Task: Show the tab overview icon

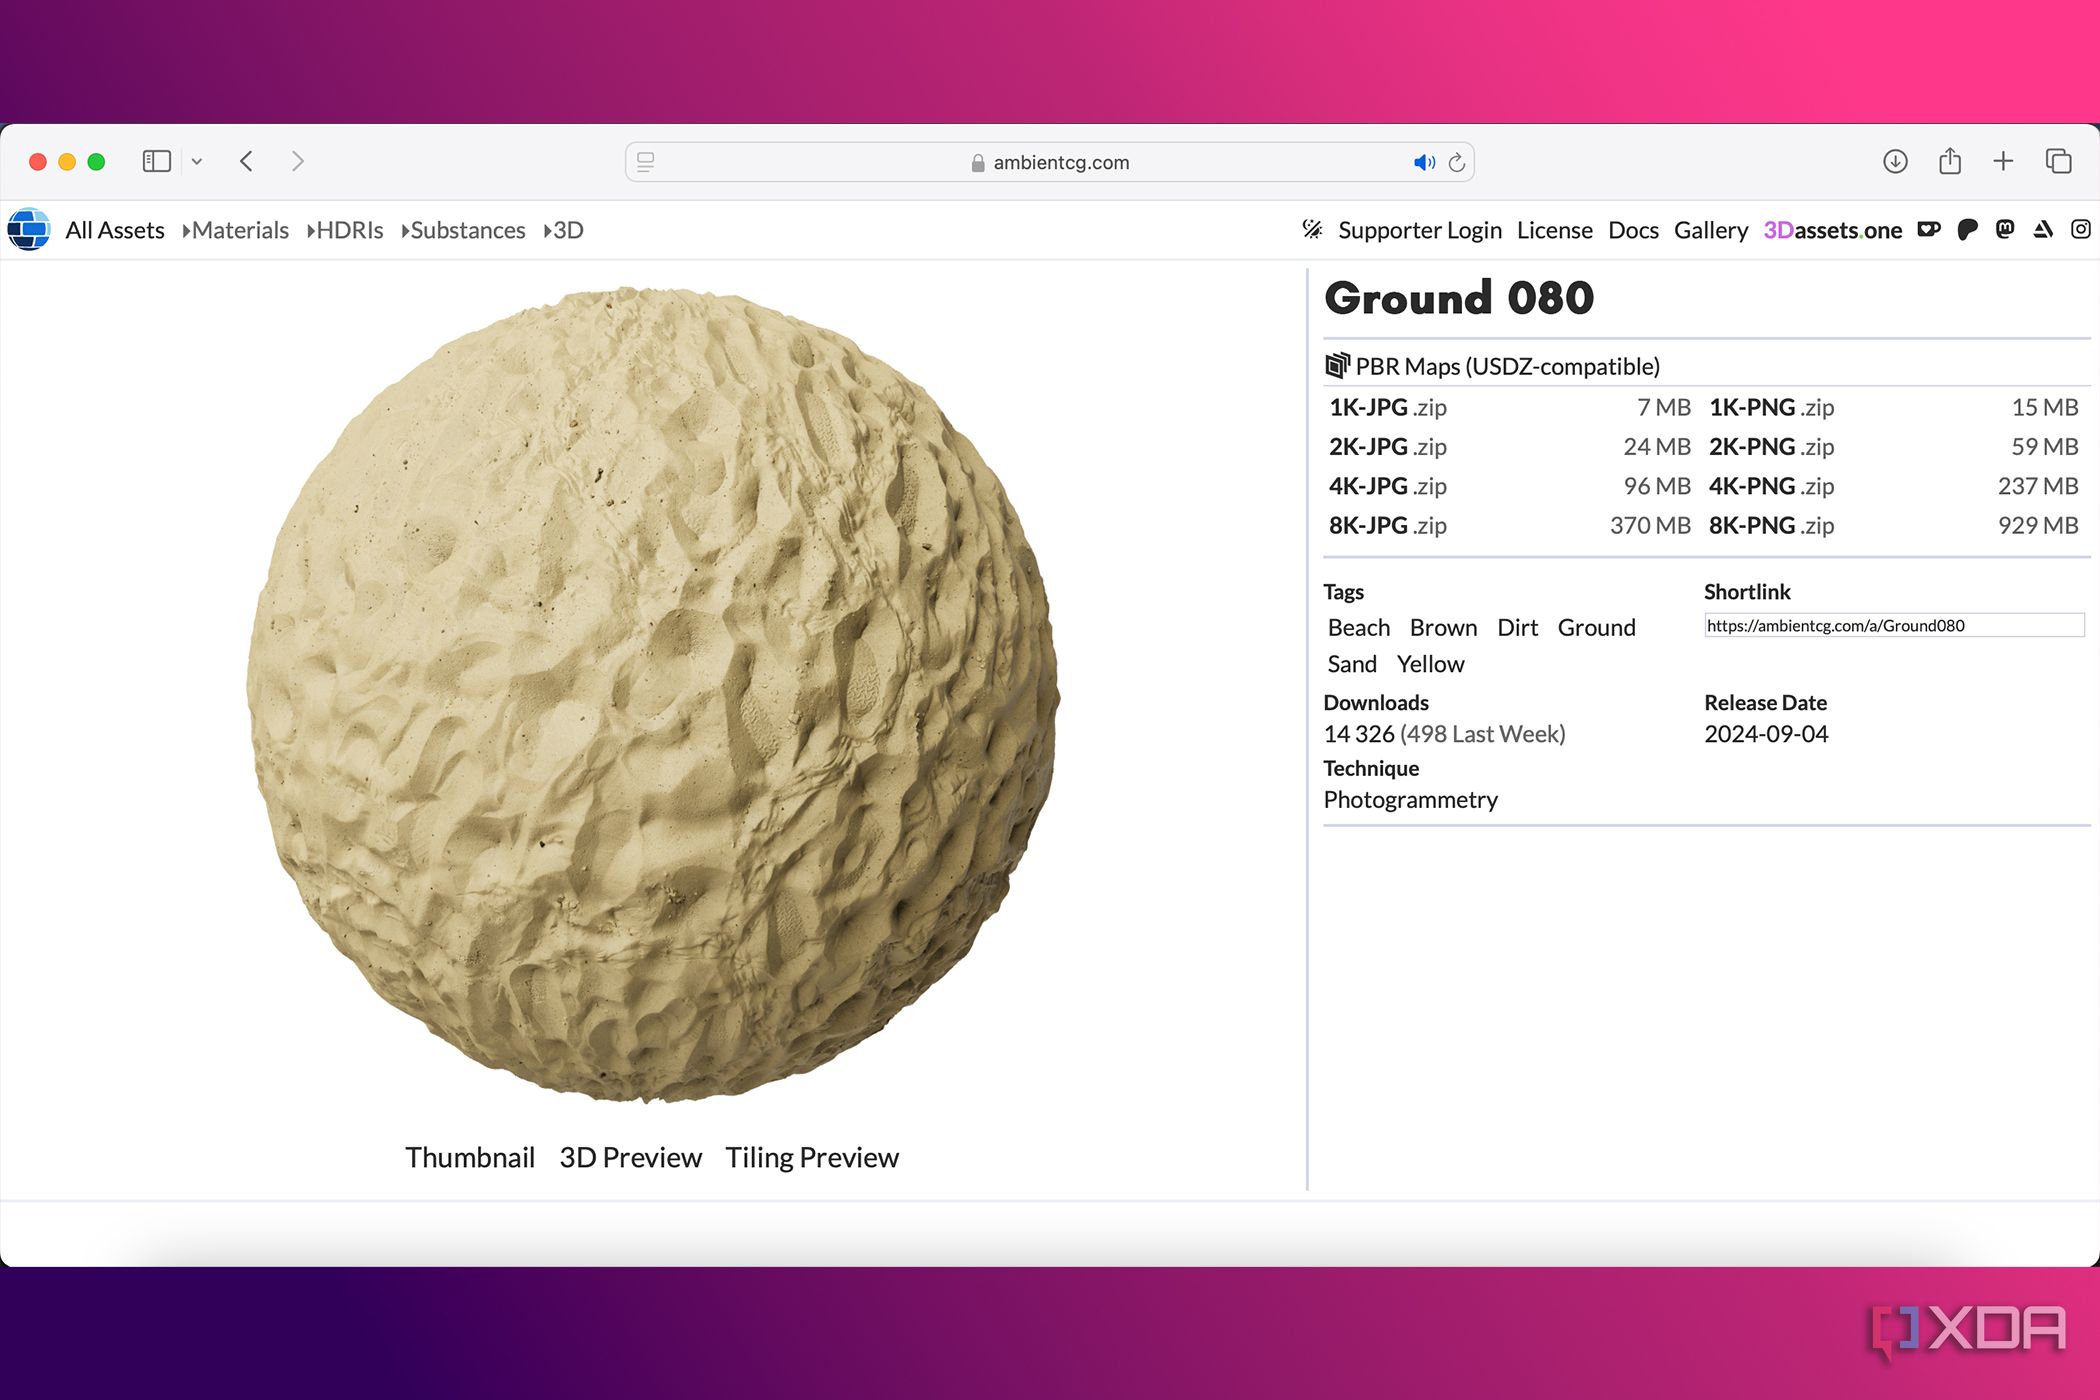Action: [2058, 161]
